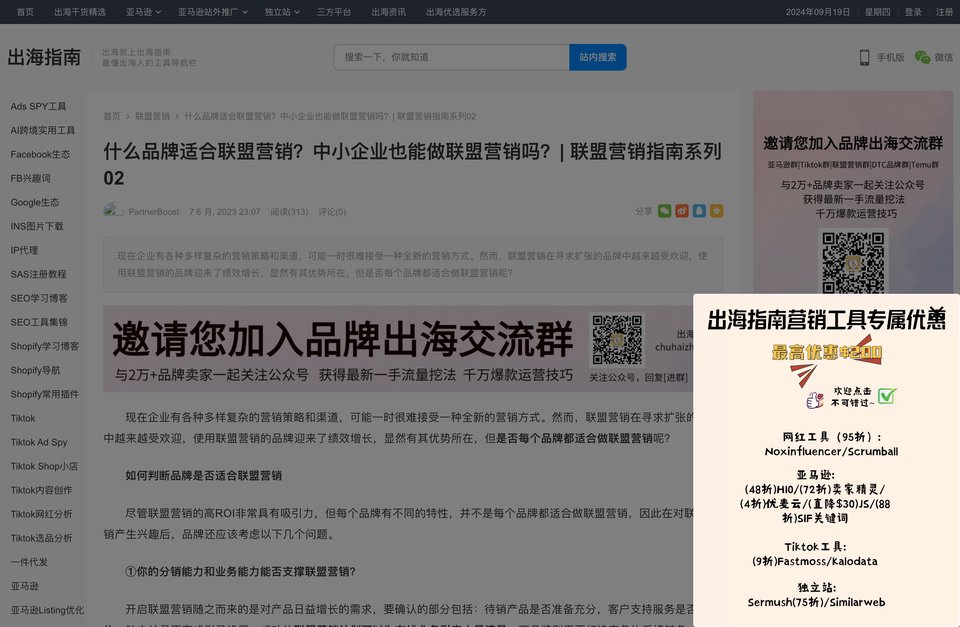
Task: Click the mobile phone icon beside 手机版
Action: pyautogui.click(x=864, y=57)
